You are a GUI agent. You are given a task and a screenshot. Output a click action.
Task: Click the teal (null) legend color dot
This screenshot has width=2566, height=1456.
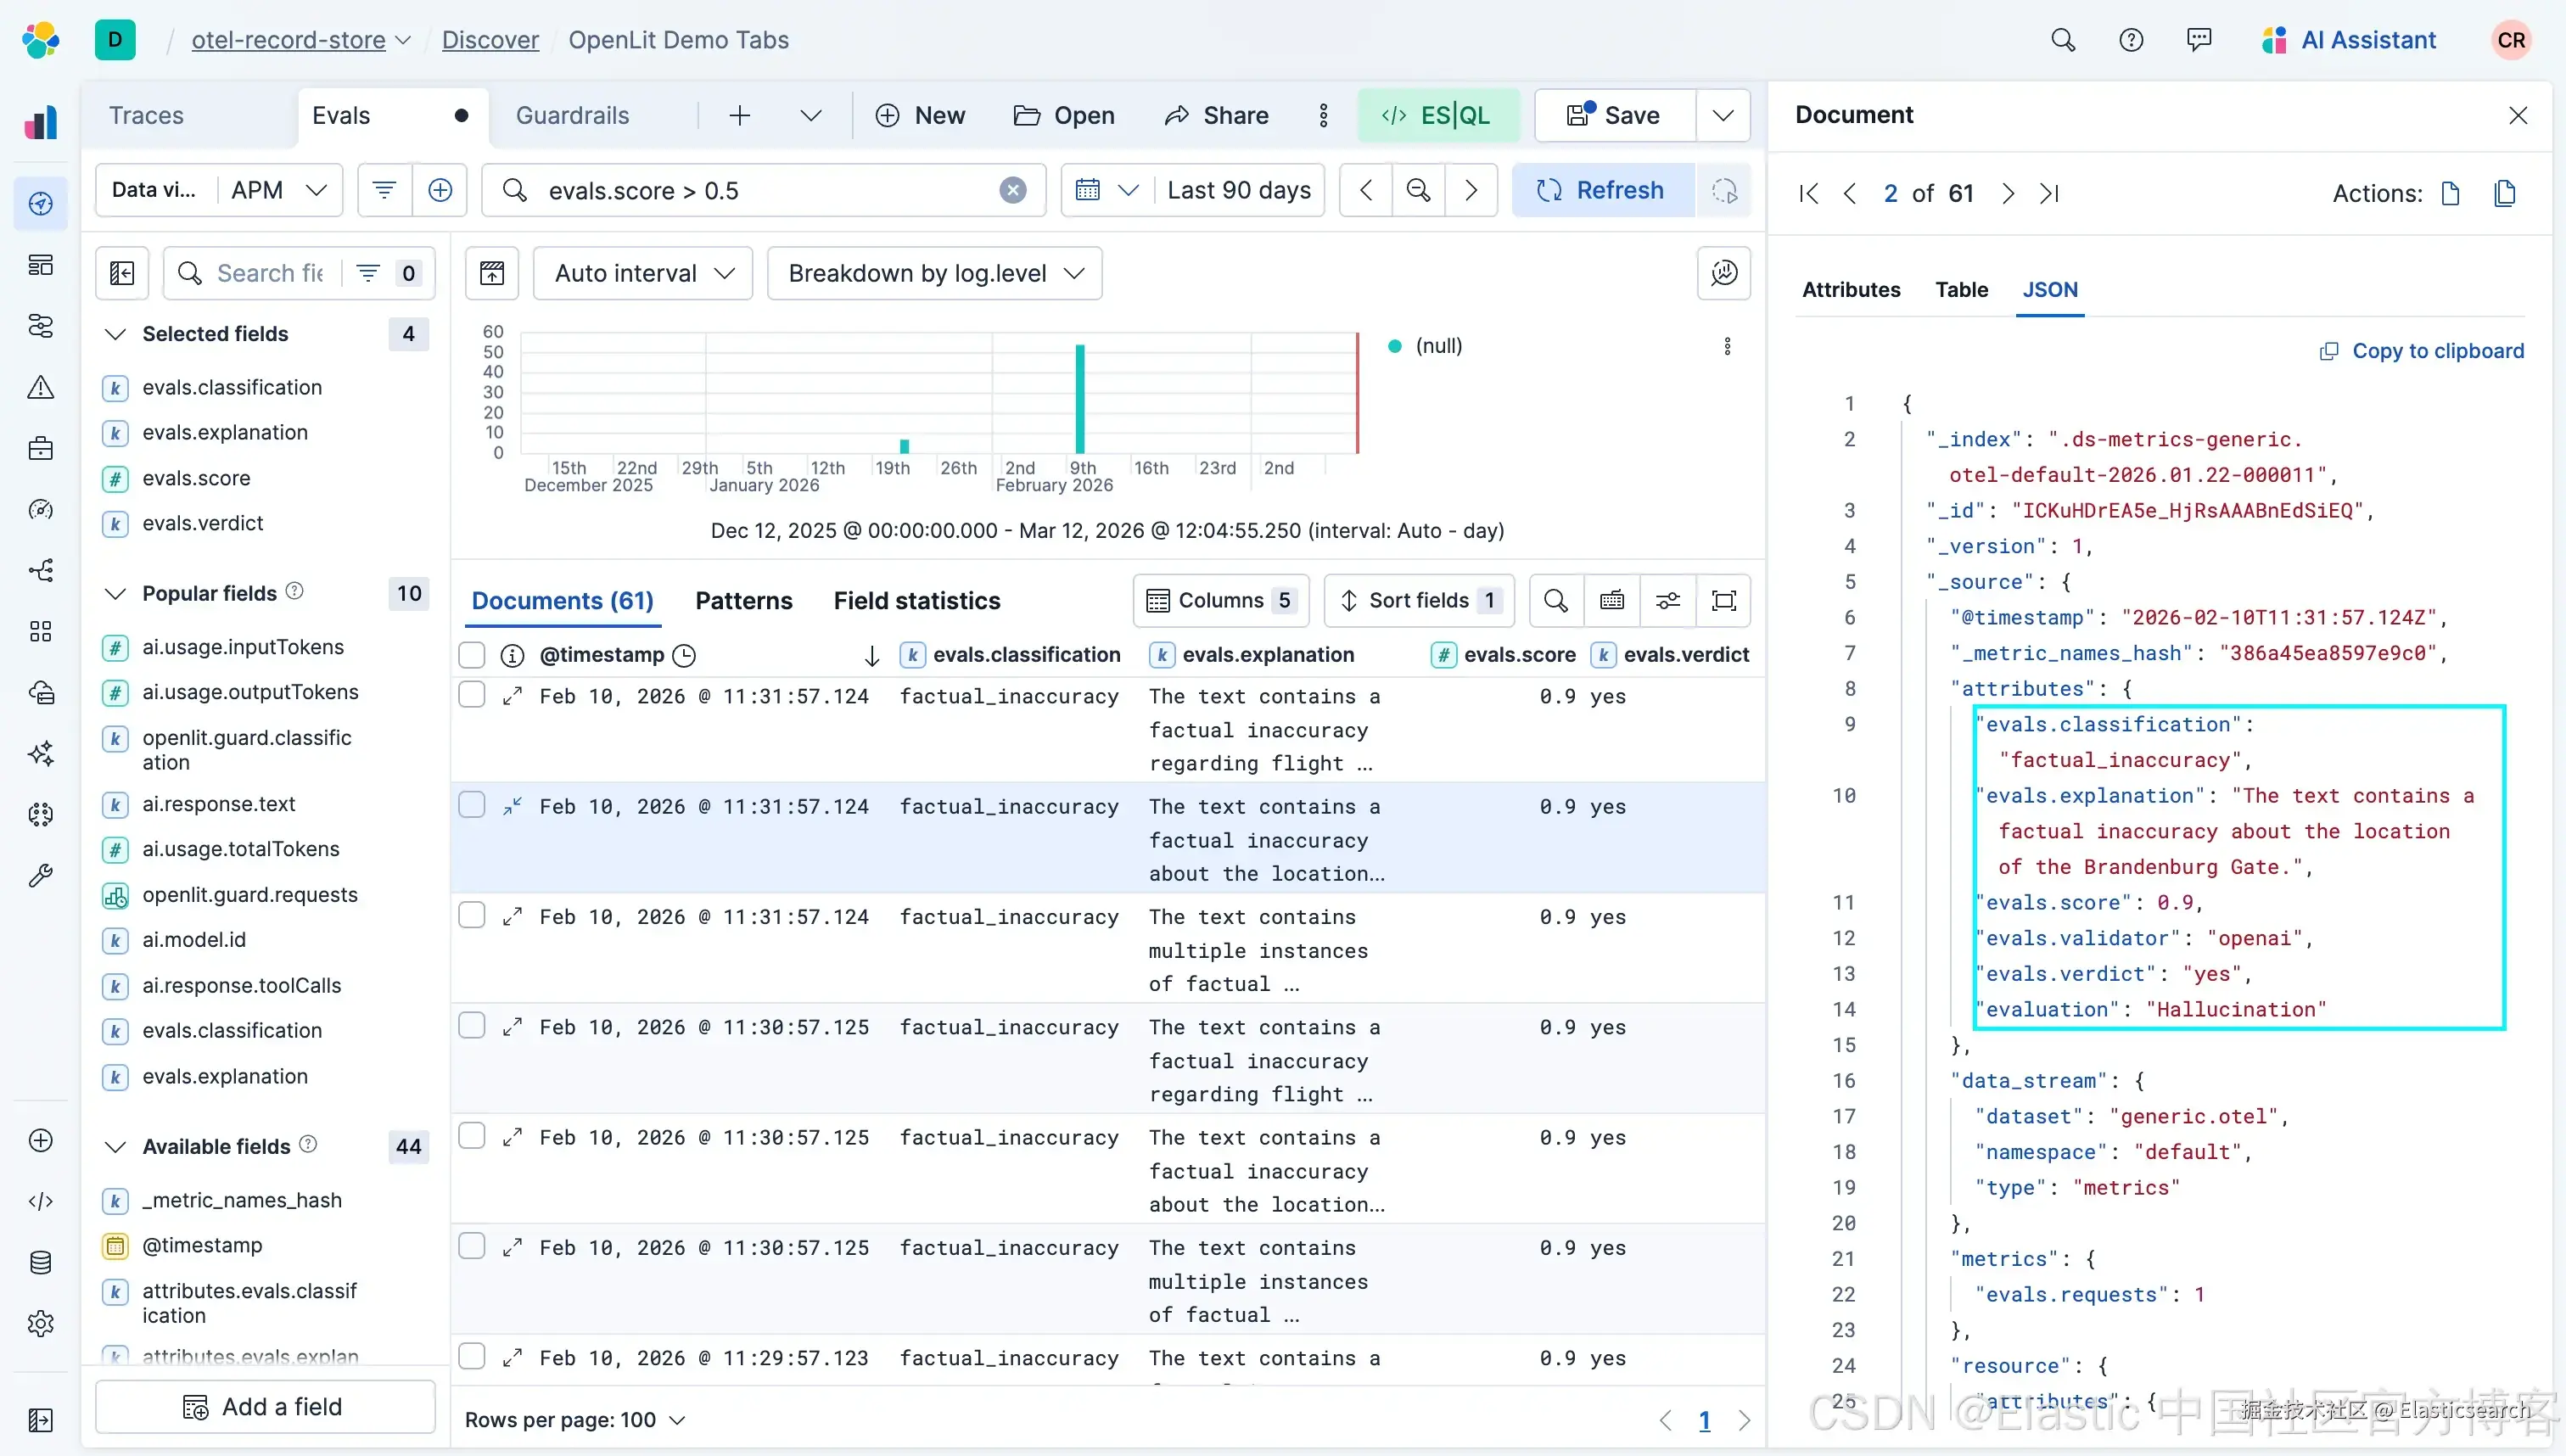point(1394,346)
